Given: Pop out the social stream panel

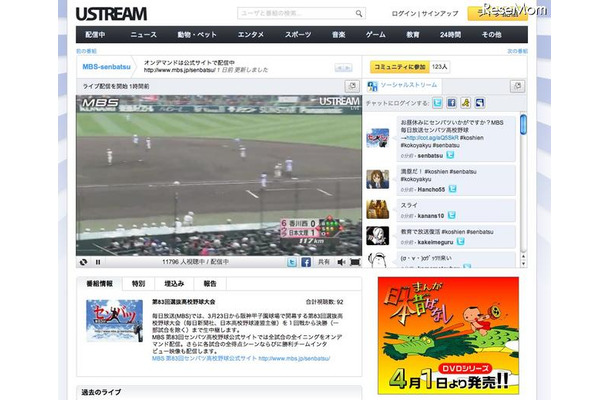Looking at the screenshot, I should pos(517,86).
